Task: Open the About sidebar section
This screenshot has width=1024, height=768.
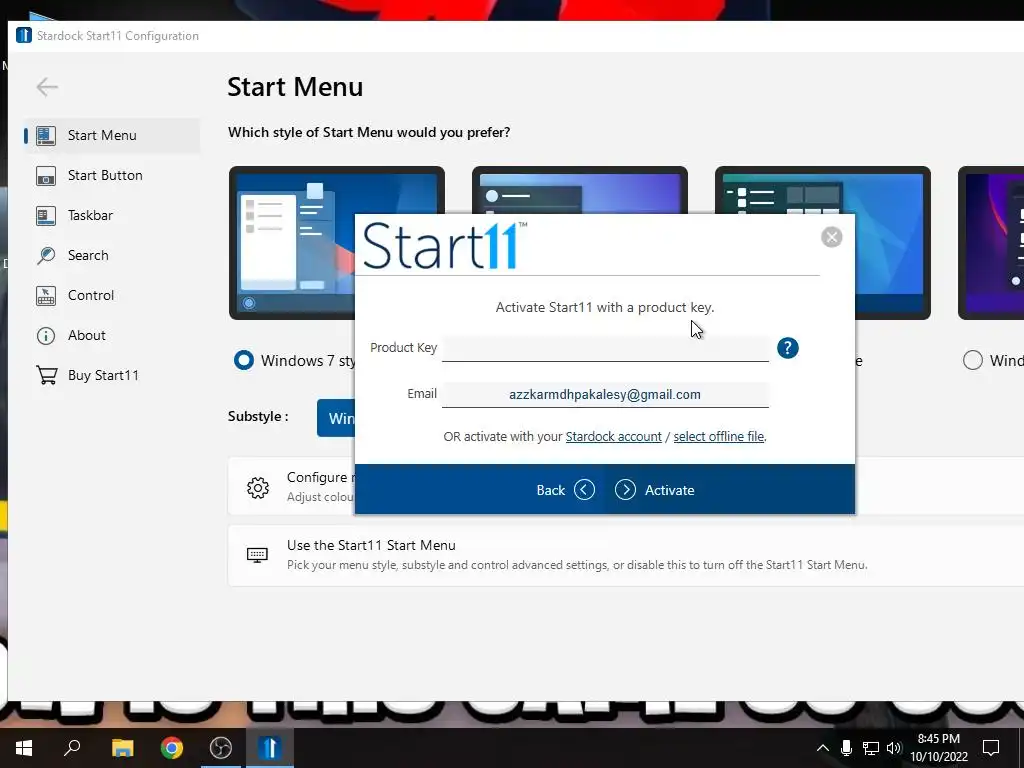Action: pyautogui.click(x=112, y=335)
